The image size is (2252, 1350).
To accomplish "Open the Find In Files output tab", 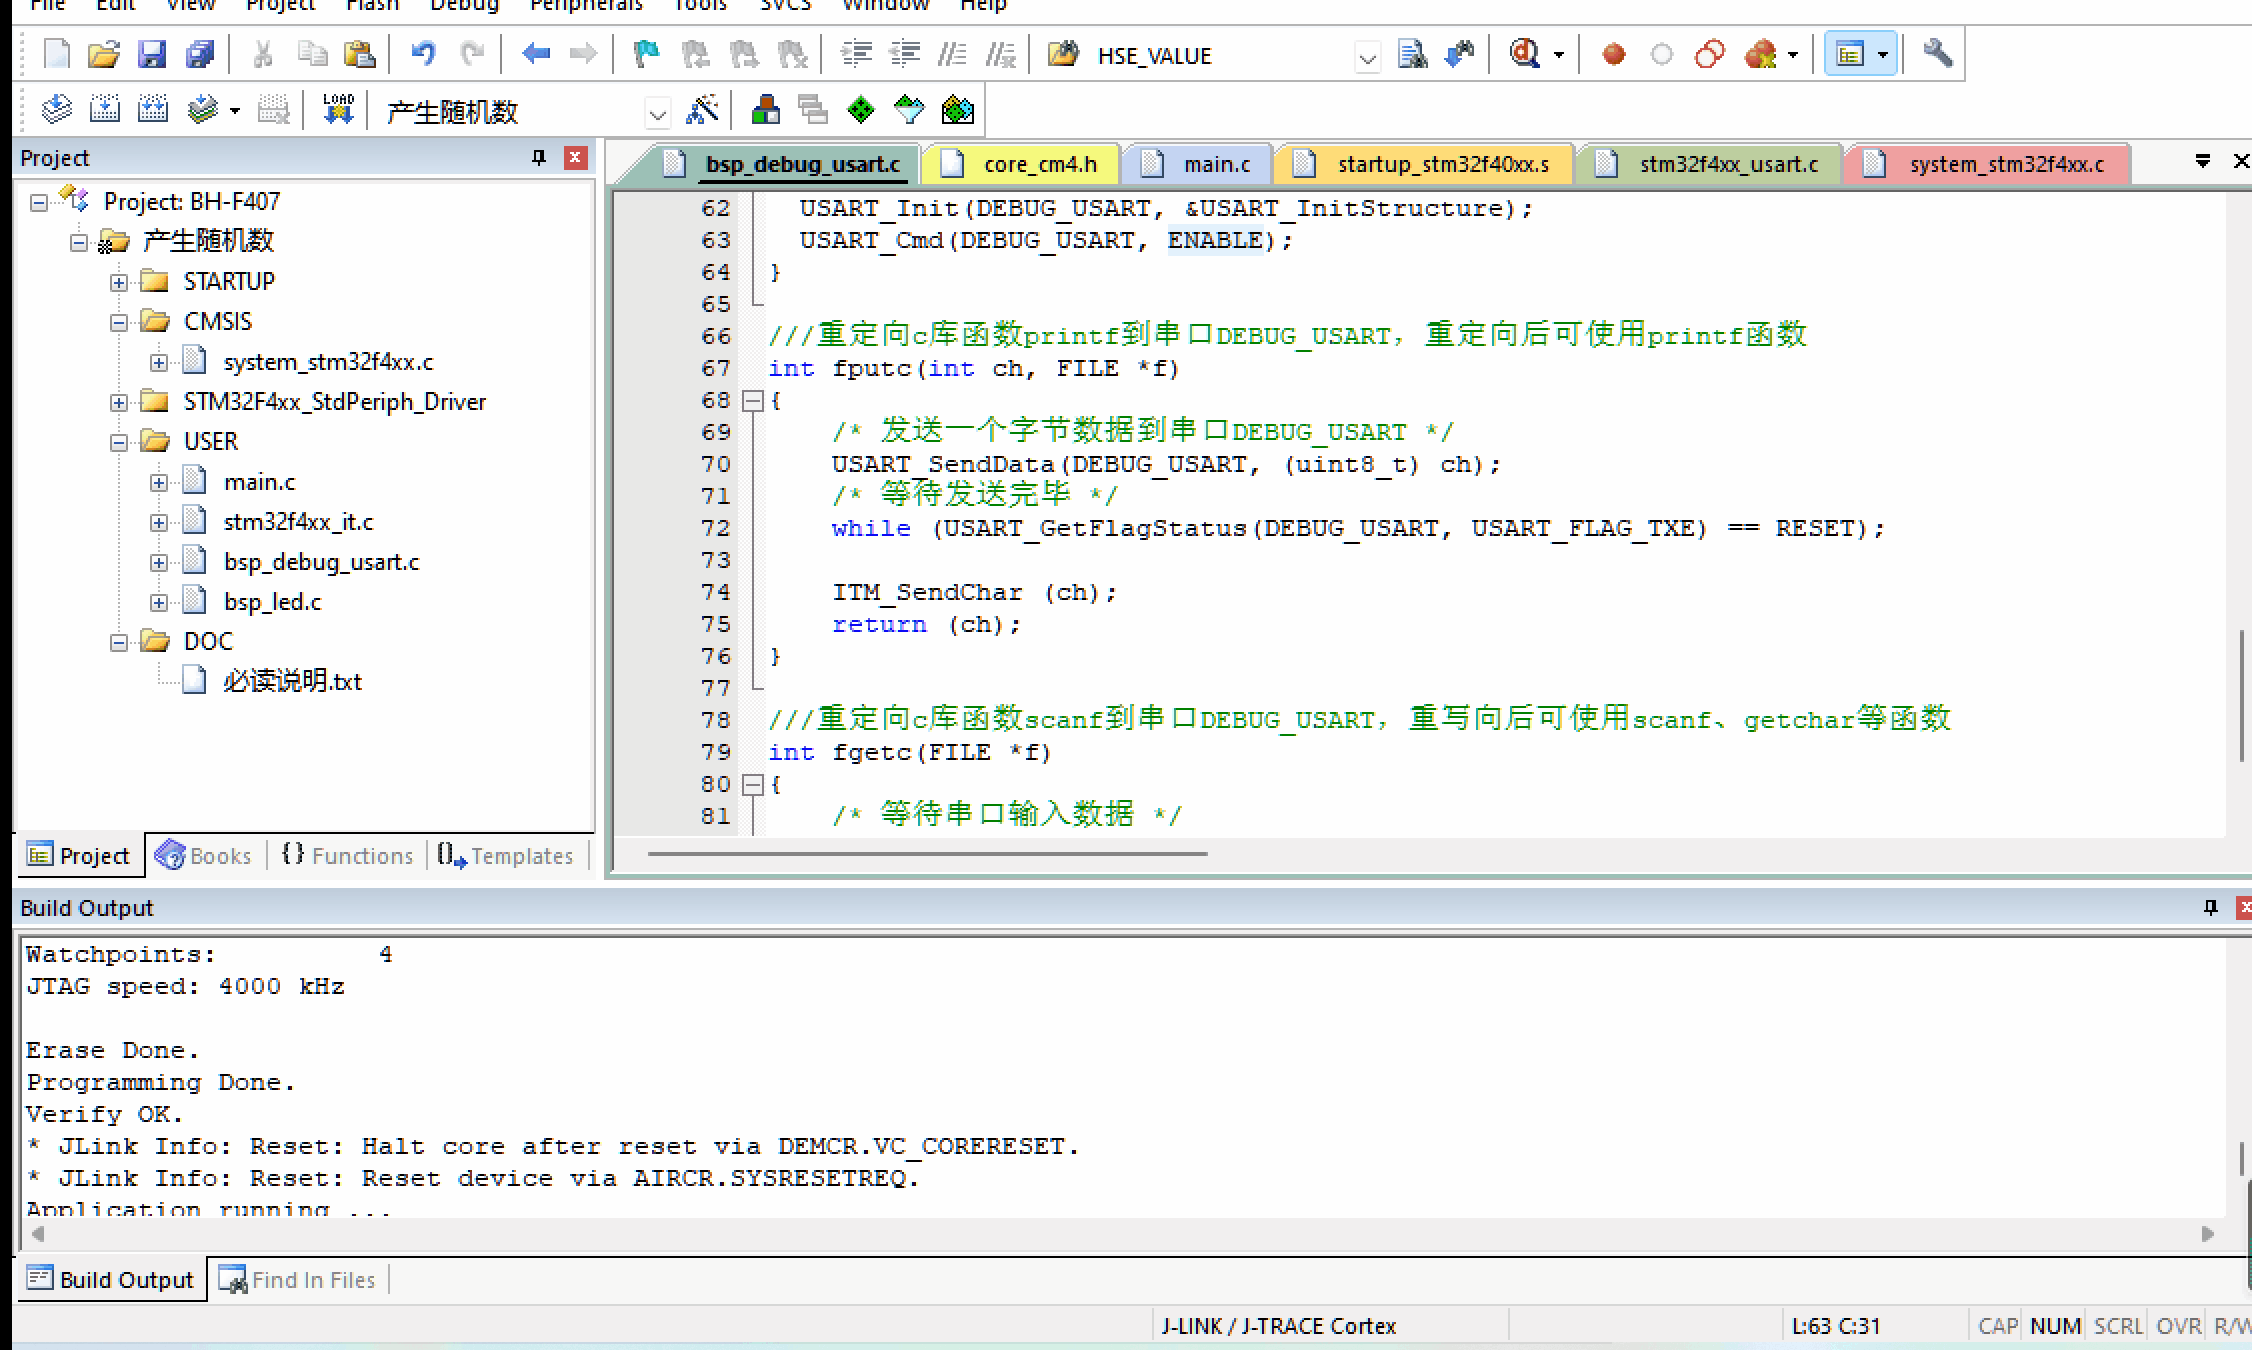I will pyautogui.click(x=298, y=1280).
